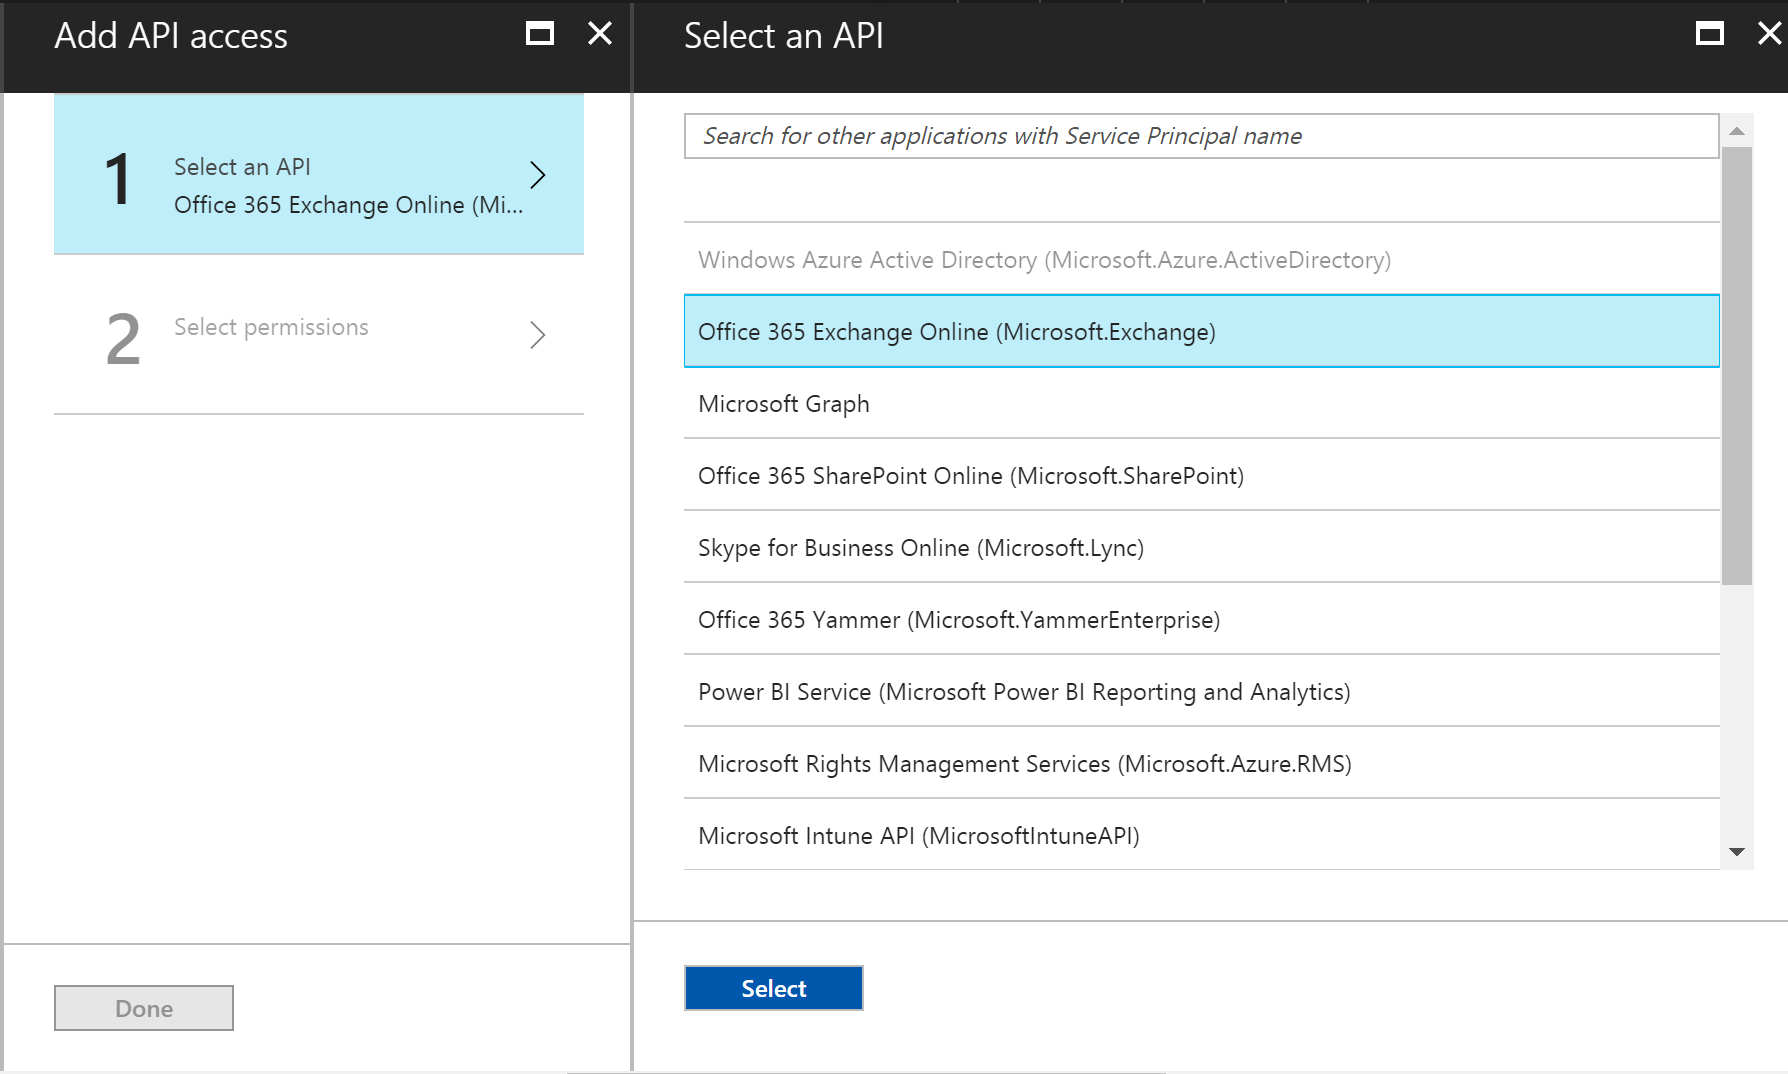Open step 1 Select an API
The image size is (1788, 1074).
318,175
